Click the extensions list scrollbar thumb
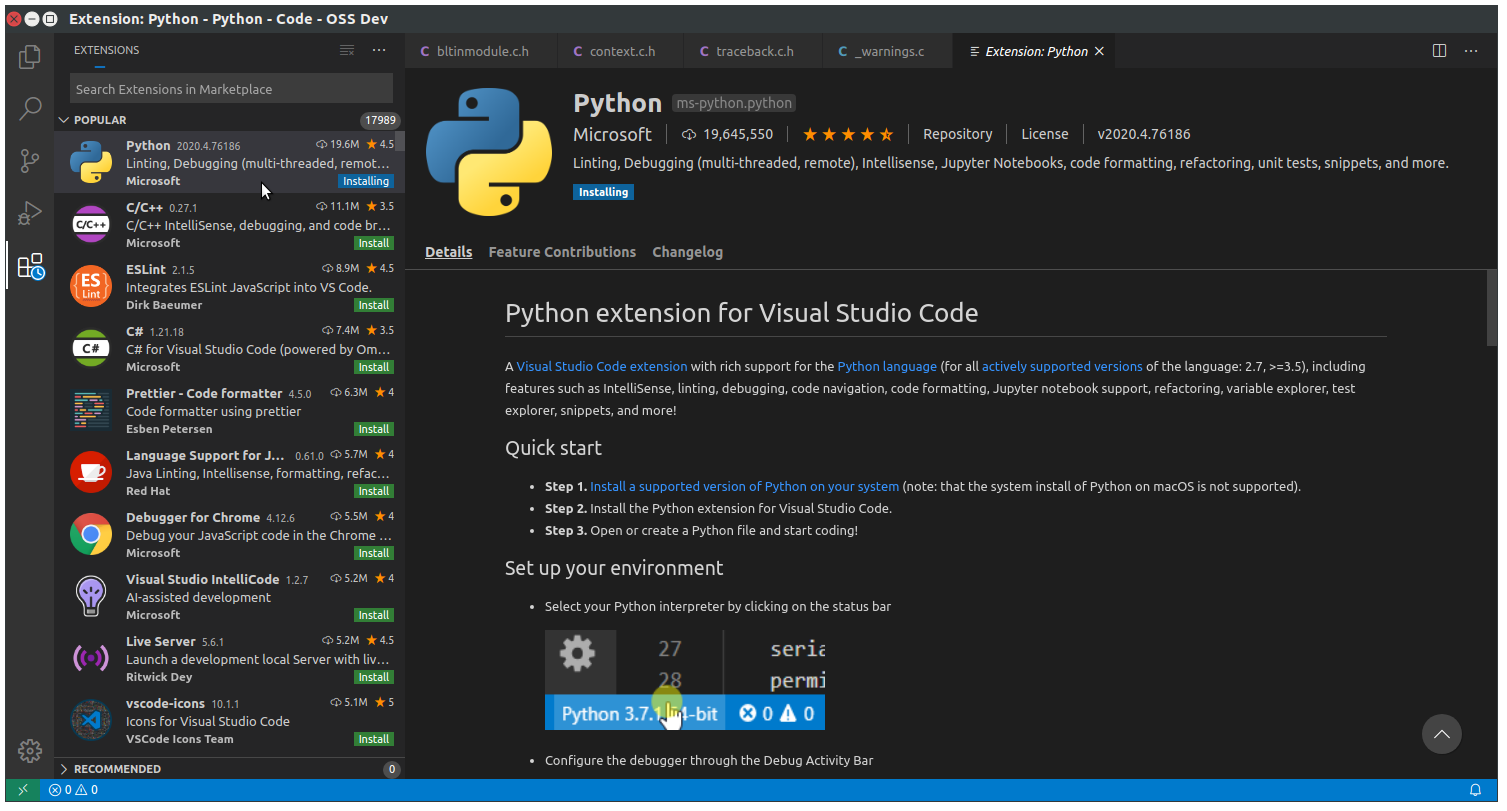Viewport: 1507px width, 811px height. pyautogui.click(x=400, y=142)
